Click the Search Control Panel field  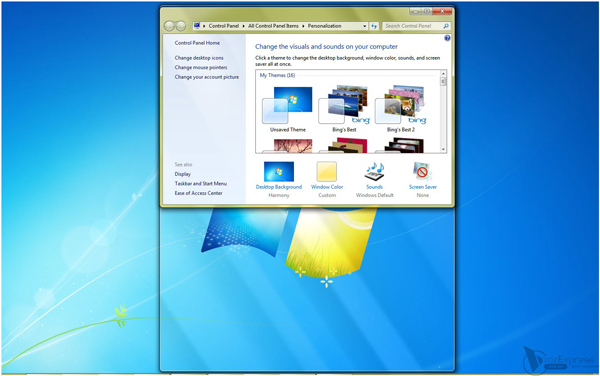pyautogui.click(x=412, y=26)
